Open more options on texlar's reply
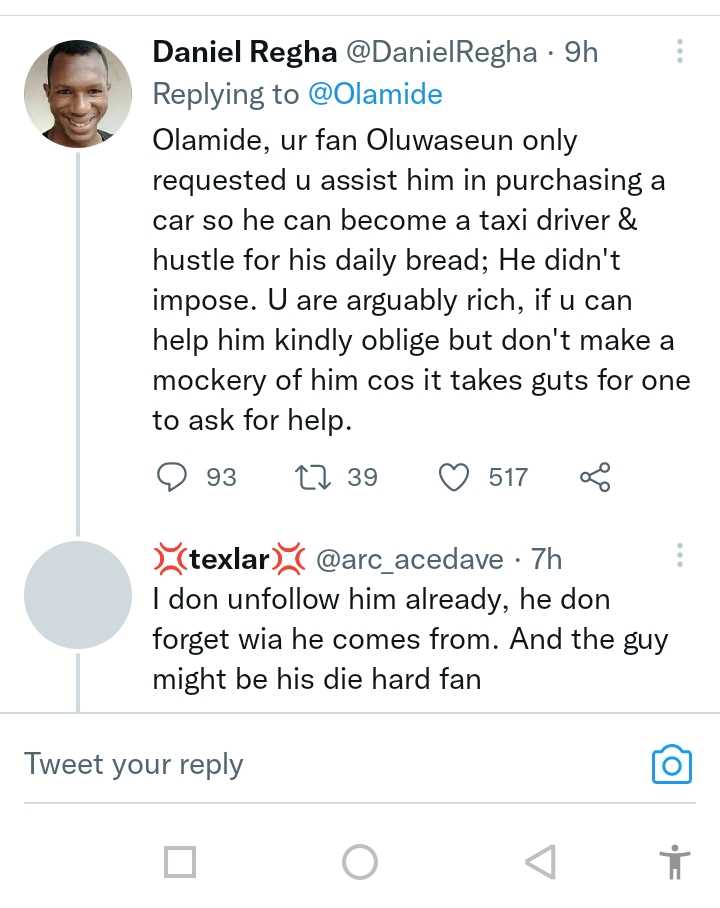 [x=680, y=556]
